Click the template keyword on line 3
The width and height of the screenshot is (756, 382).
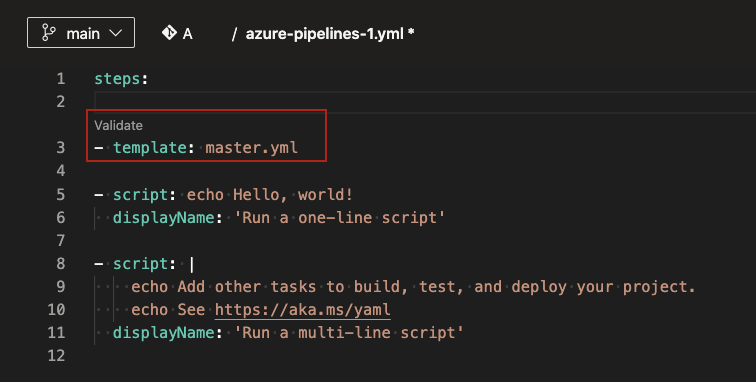coord(150,148)
